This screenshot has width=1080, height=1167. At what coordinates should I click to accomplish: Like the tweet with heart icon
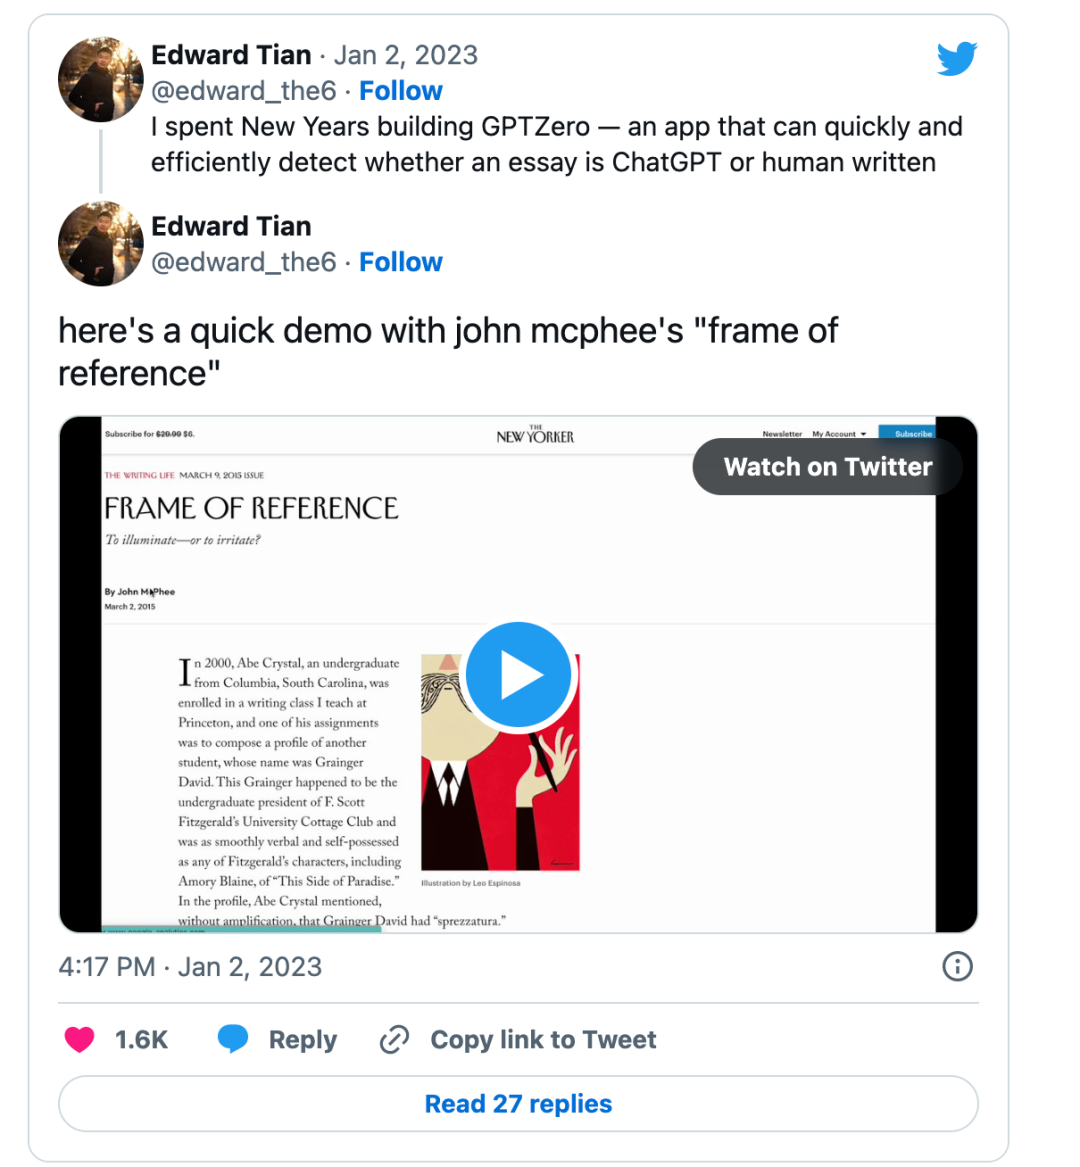click(80, 1040)
